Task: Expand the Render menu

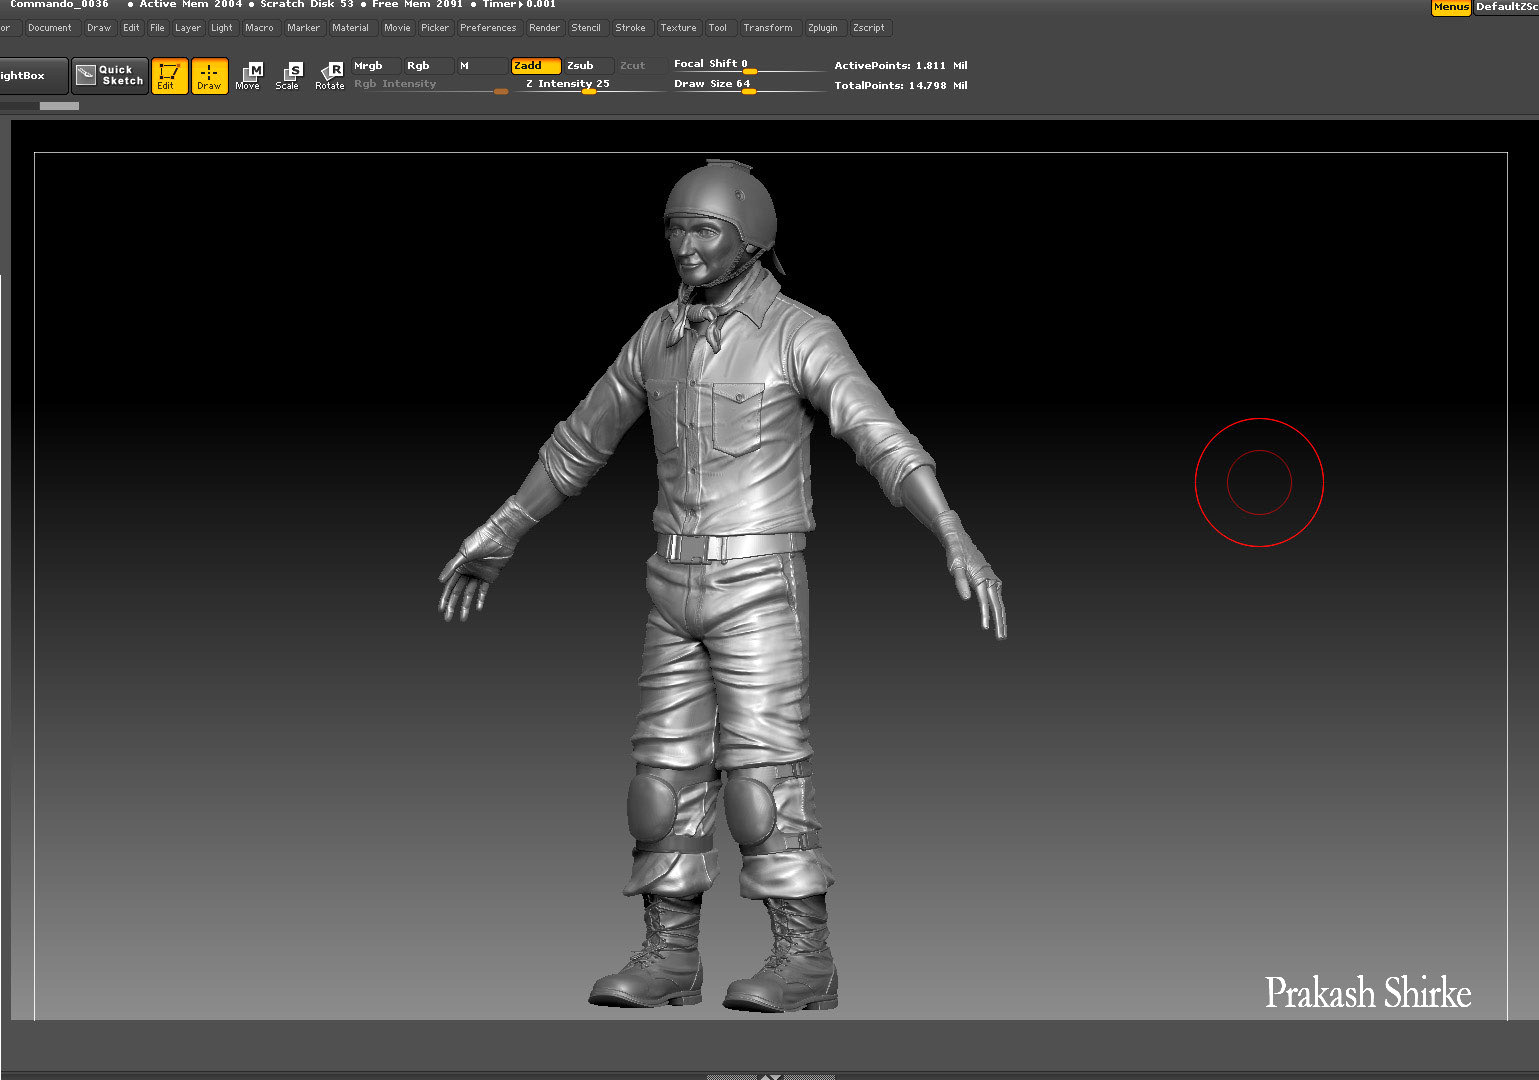Action: [x=544, y=28]
